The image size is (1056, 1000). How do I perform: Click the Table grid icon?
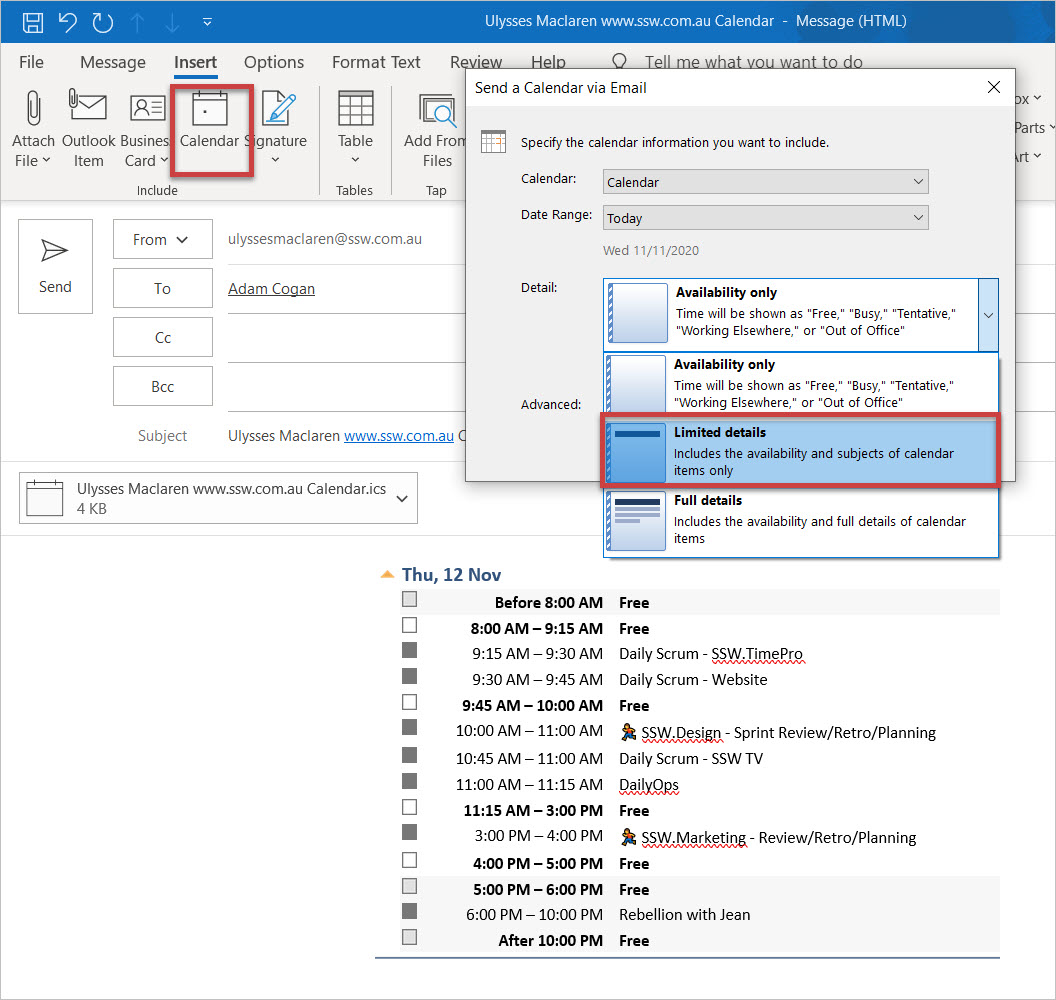[355, 108]
